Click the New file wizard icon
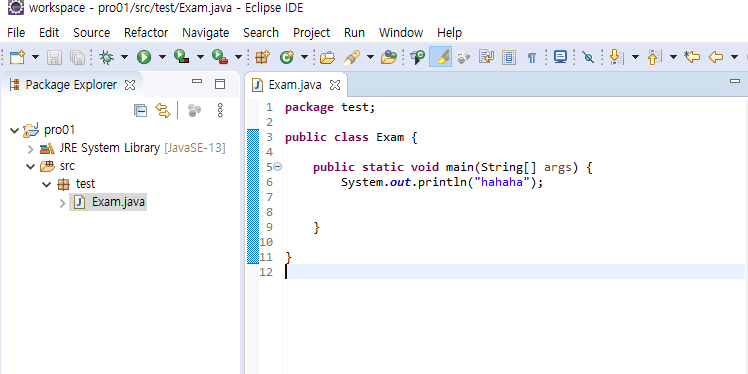Screen dimensions: 748x374 tap(17, 58)
